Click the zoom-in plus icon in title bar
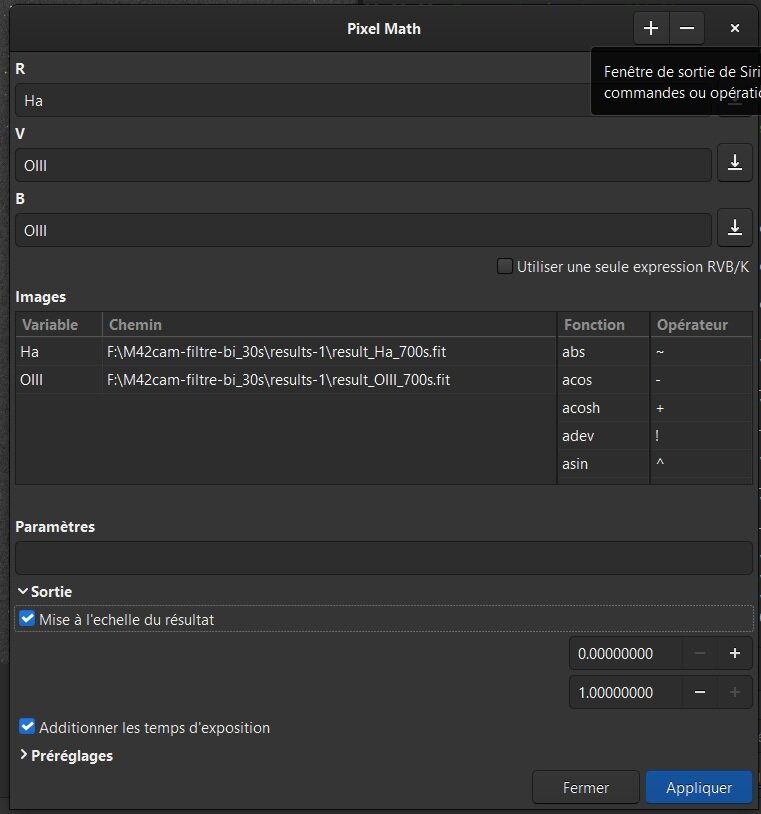Image resolution: width=761 pixels, height=814 pixels. click(651, 28)
